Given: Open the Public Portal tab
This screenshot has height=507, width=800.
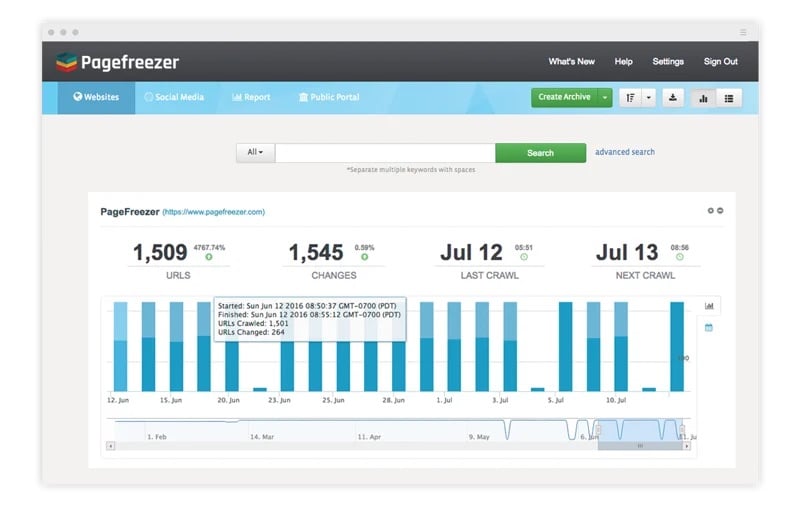Looking at the screenshot, I should [x=329, y=97].
